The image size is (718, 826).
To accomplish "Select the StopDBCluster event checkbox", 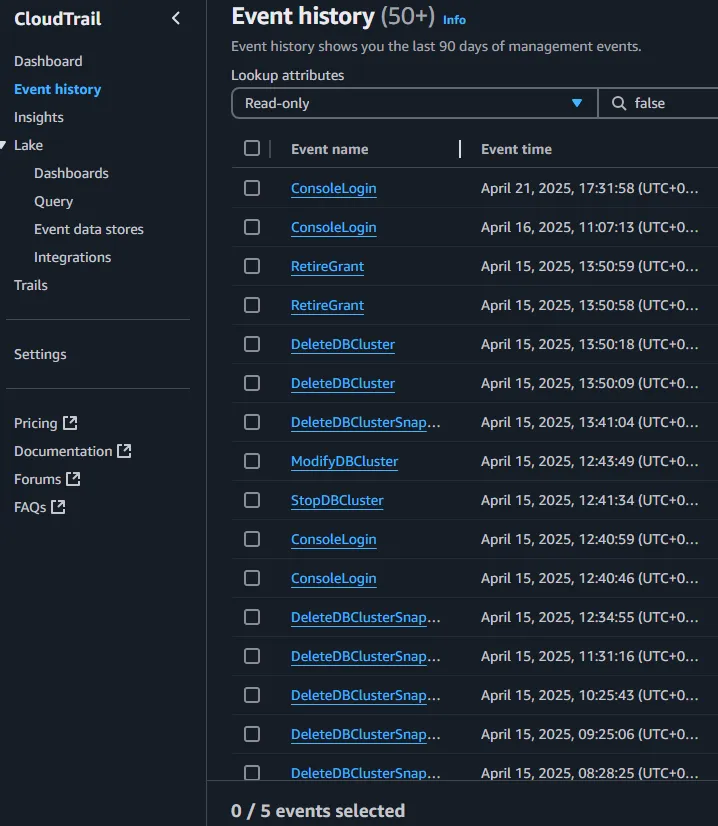I will (252, 500).
